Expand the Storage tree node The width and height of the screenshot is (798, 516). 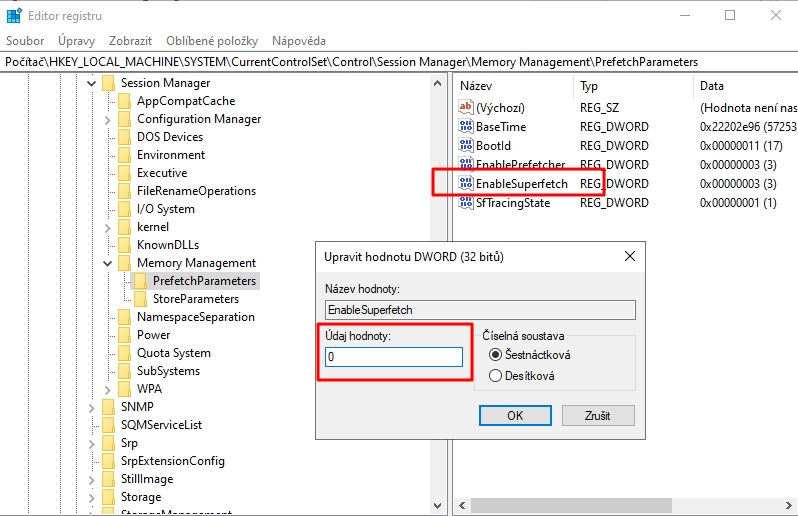point(92,498)
